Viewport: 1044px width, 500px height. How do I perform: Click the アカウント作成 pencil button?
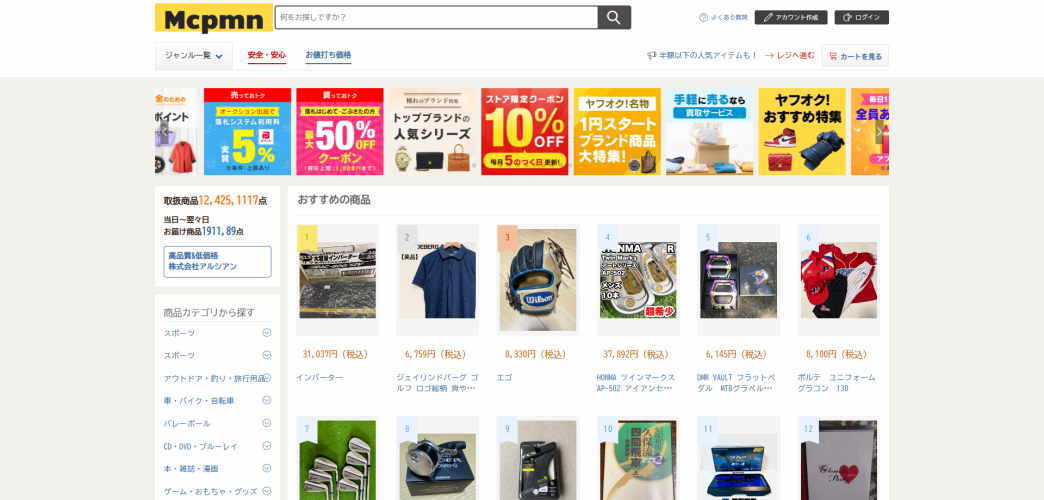click(x=791, y=17)
